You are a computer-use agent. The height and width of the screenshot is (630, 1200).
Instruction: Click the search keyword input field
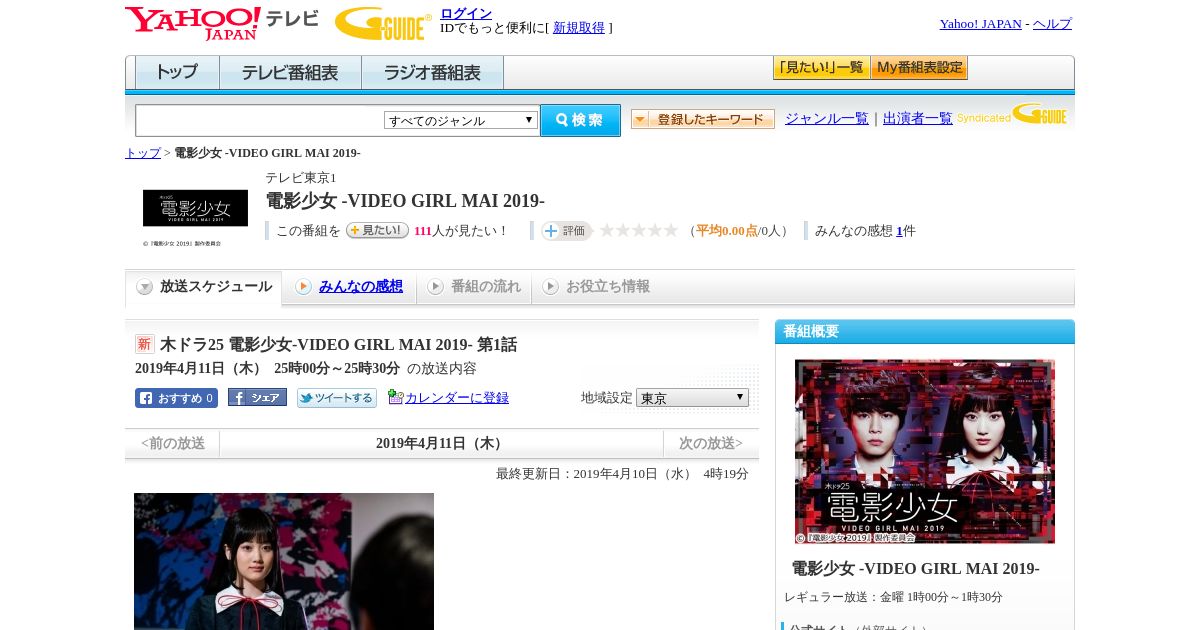click(260, 121)
